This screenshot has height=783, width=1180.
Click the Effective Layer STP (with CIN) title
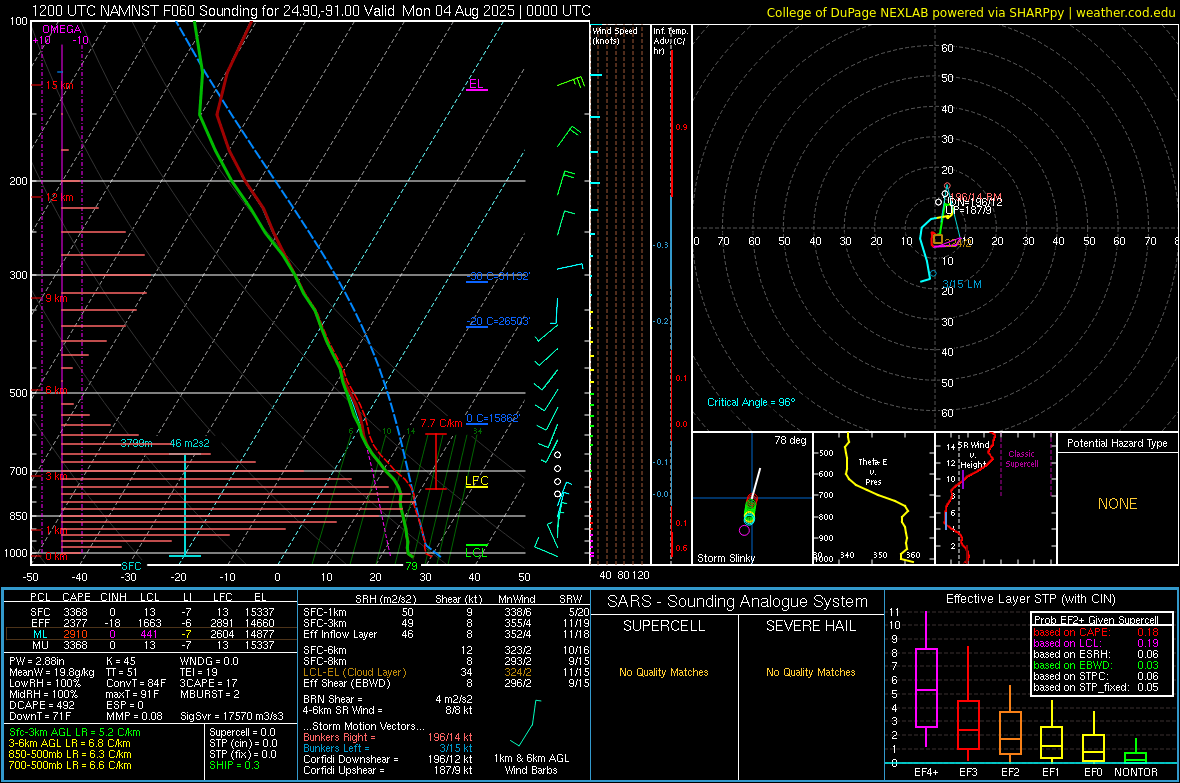pyautogui.click(x=1030, y=599)
